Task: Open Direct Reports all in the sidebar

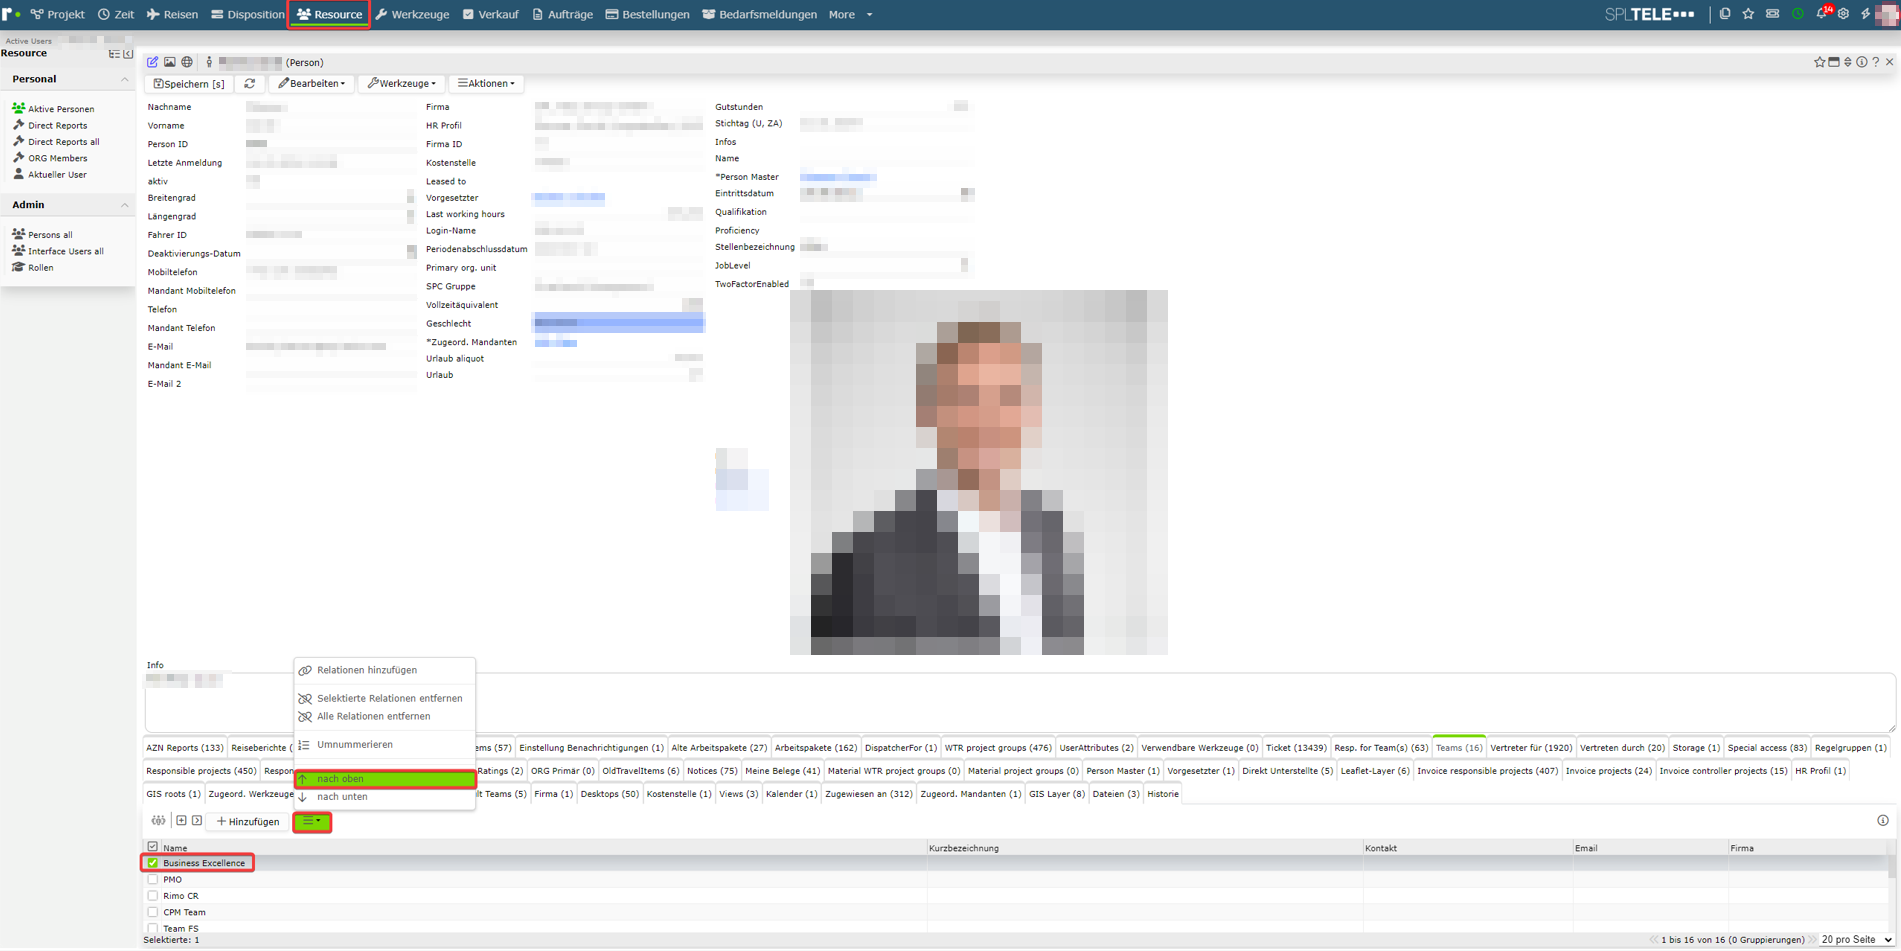Action: (x=56, y=142)
